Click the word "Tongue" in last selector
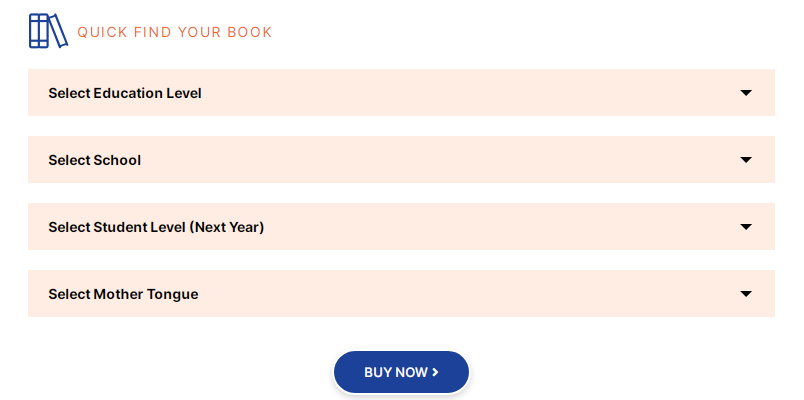804x400 pixels. (x=173, y=295)
